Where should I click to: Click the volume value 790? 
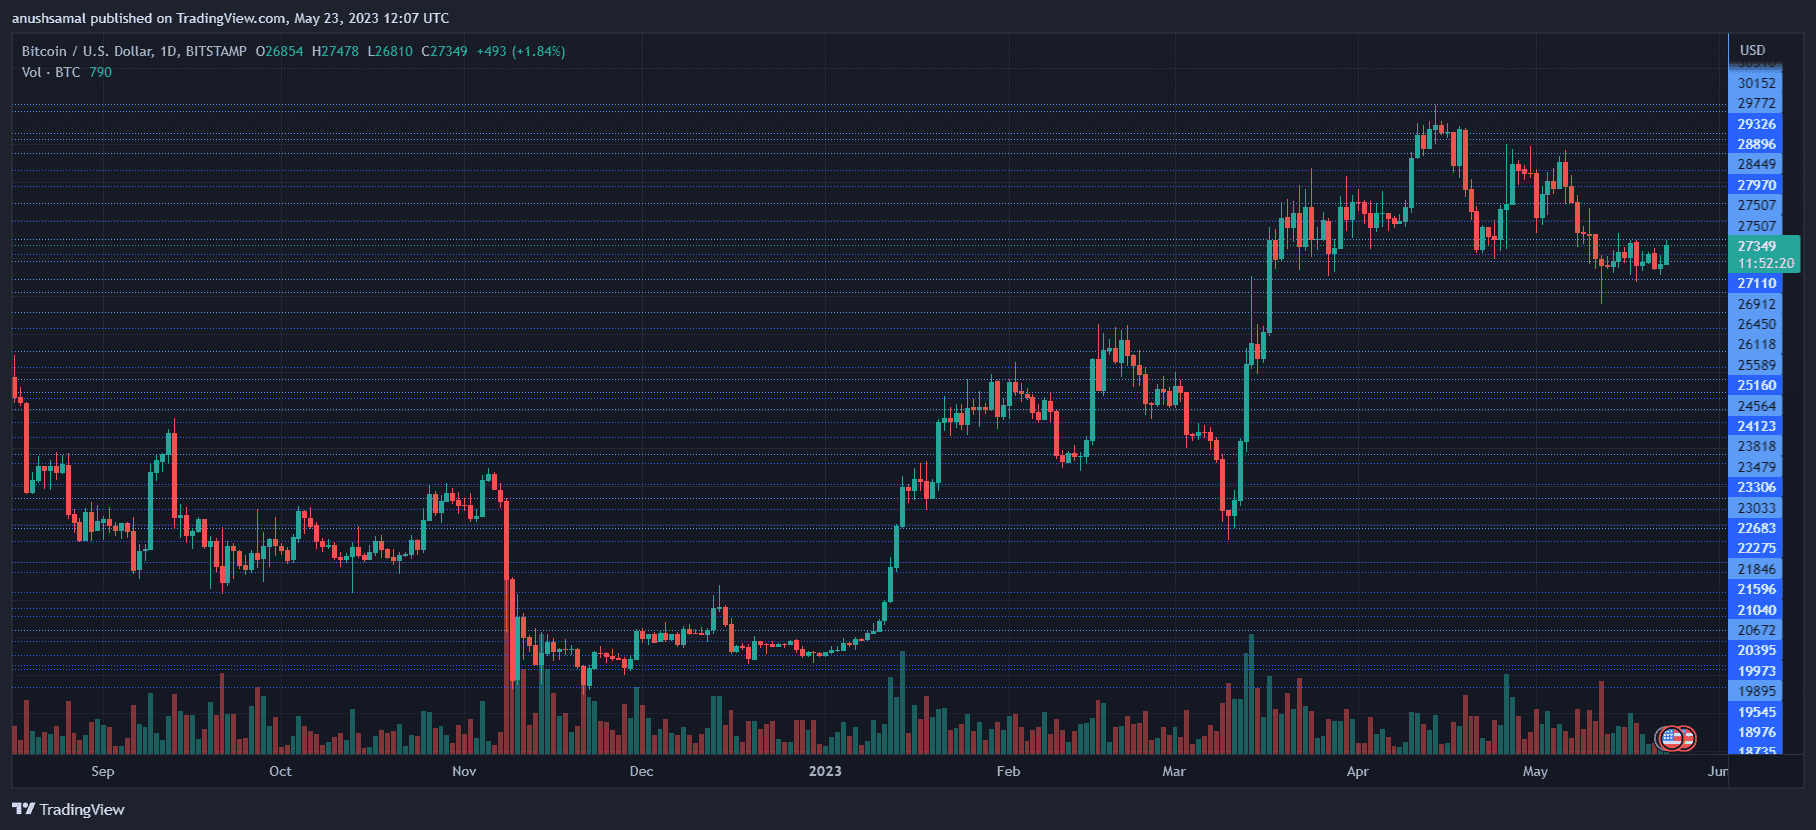[x=101, y=72]
